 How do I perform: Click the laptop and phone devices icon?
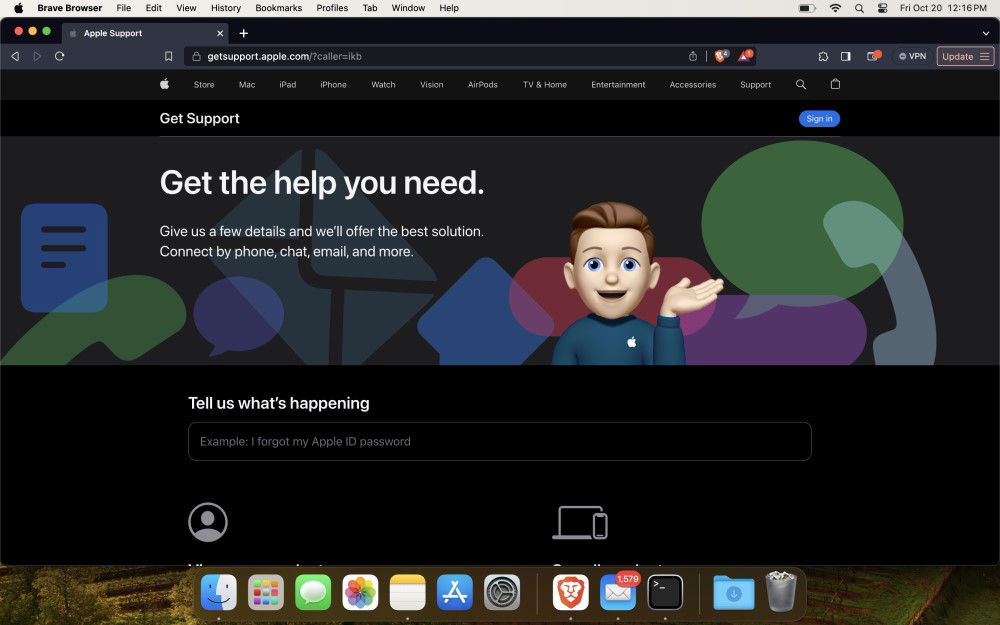(x=580, y=521)
